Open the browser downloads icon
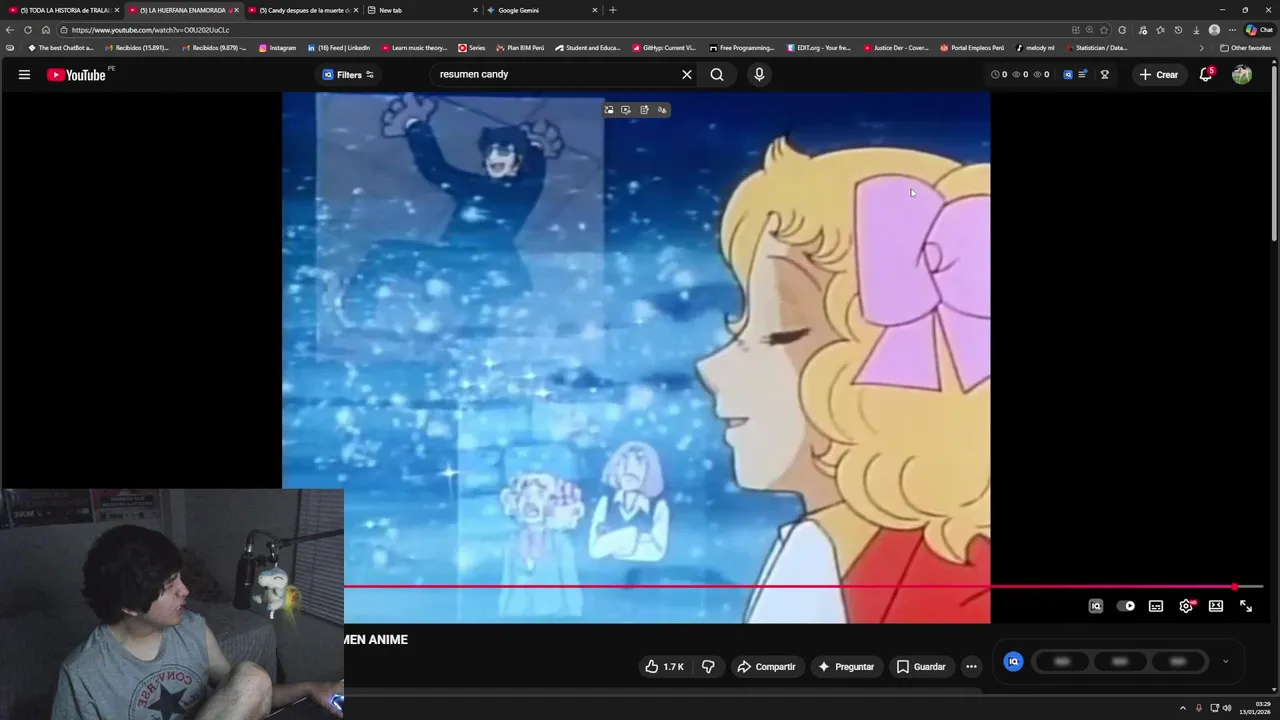 (x=1196, y=30)
